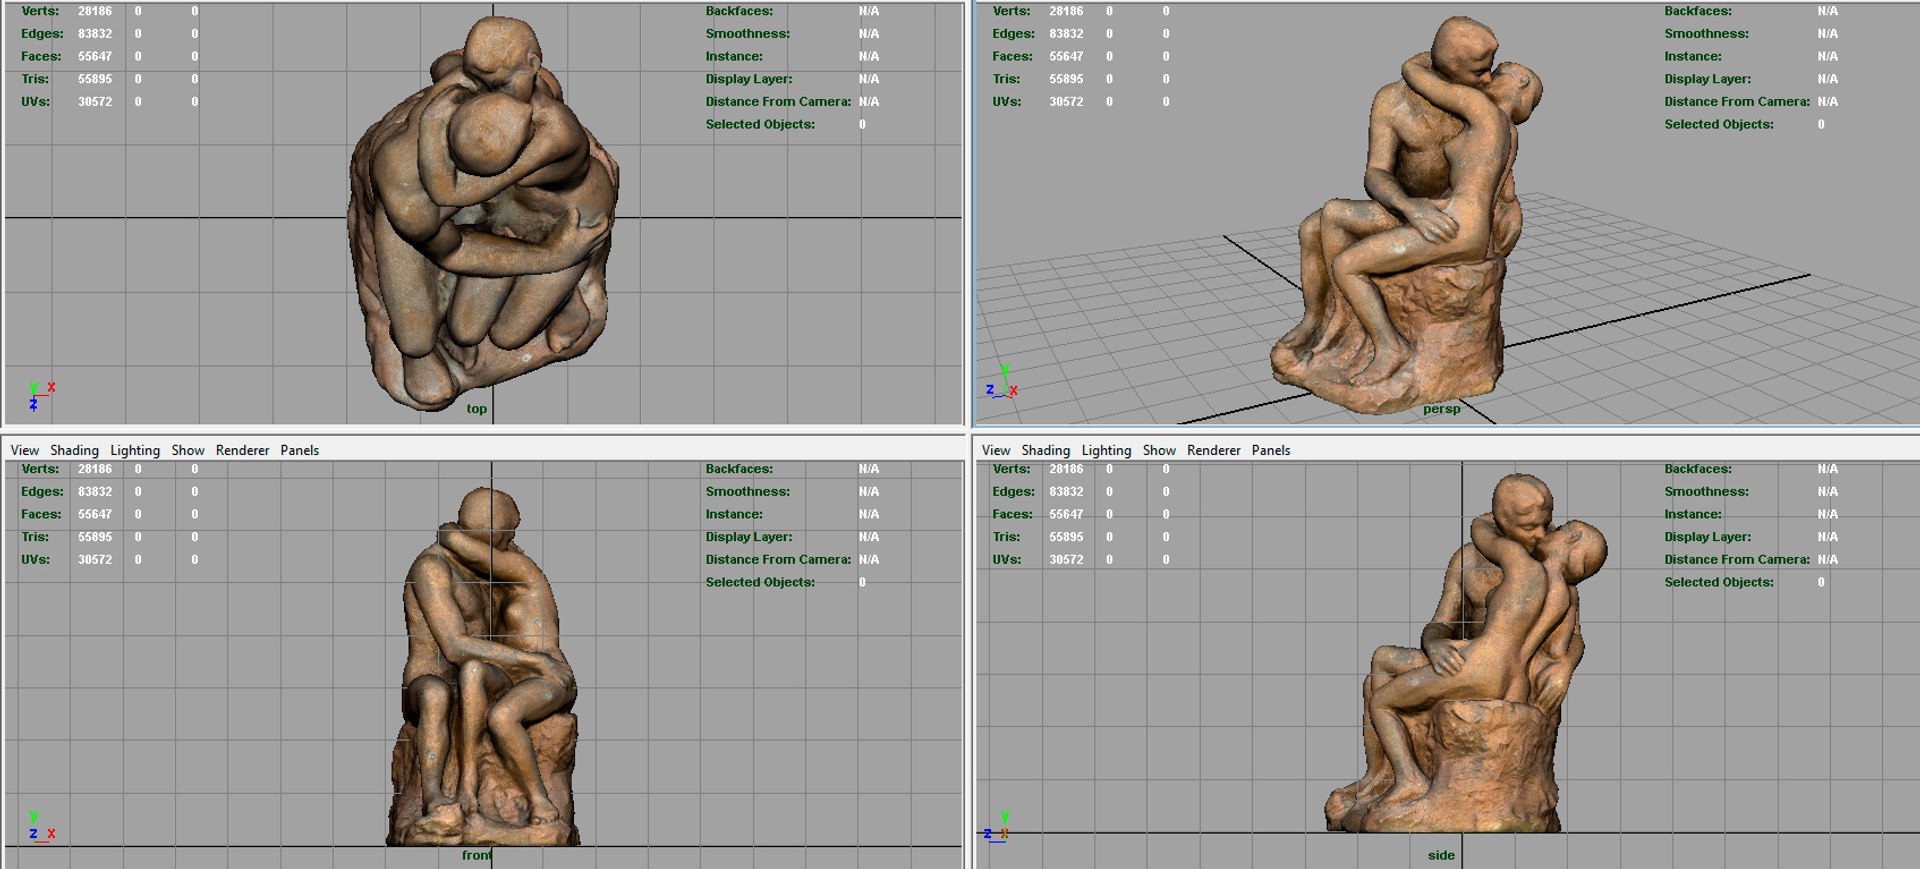Click Verts count 28186 in top viewport
The width and height of the screenshot is (1920, 869).
coord(95,11)
